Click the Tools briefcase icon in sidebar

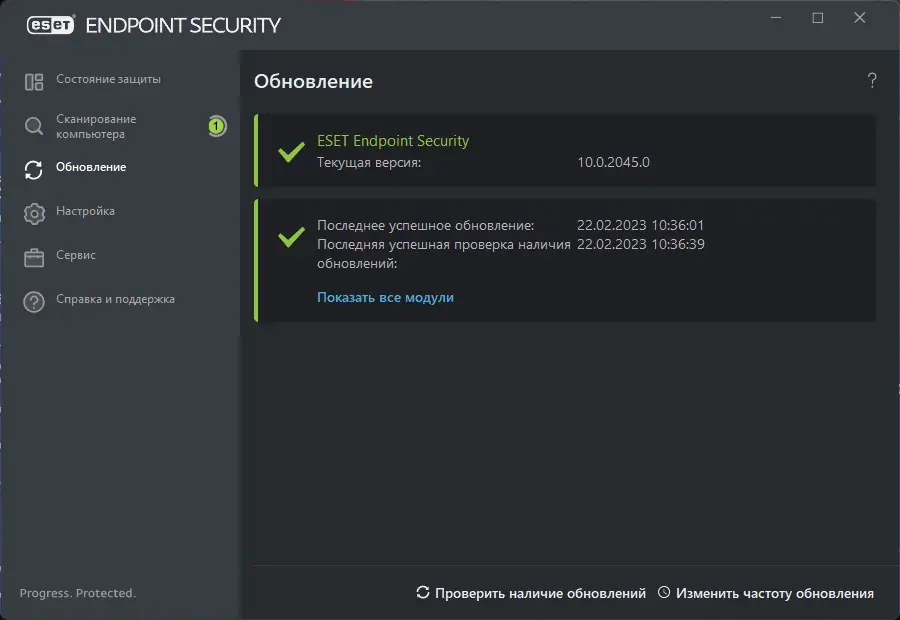34,257
